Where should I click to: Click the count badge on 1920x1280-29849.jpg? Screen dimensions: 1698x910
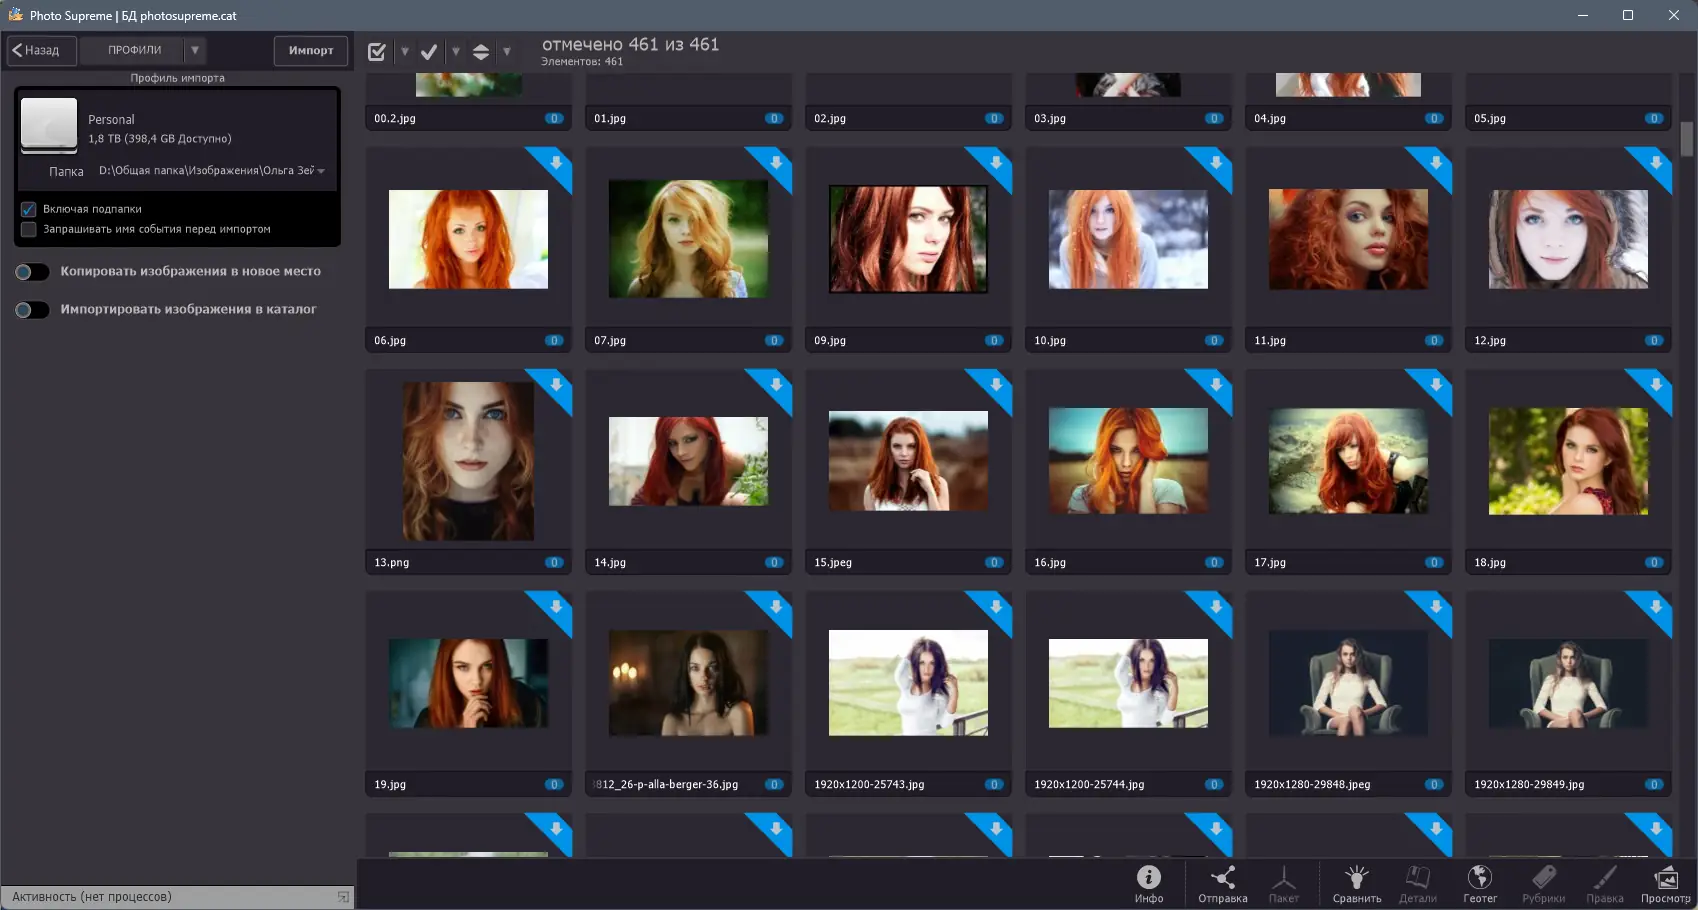[1654, 784]
